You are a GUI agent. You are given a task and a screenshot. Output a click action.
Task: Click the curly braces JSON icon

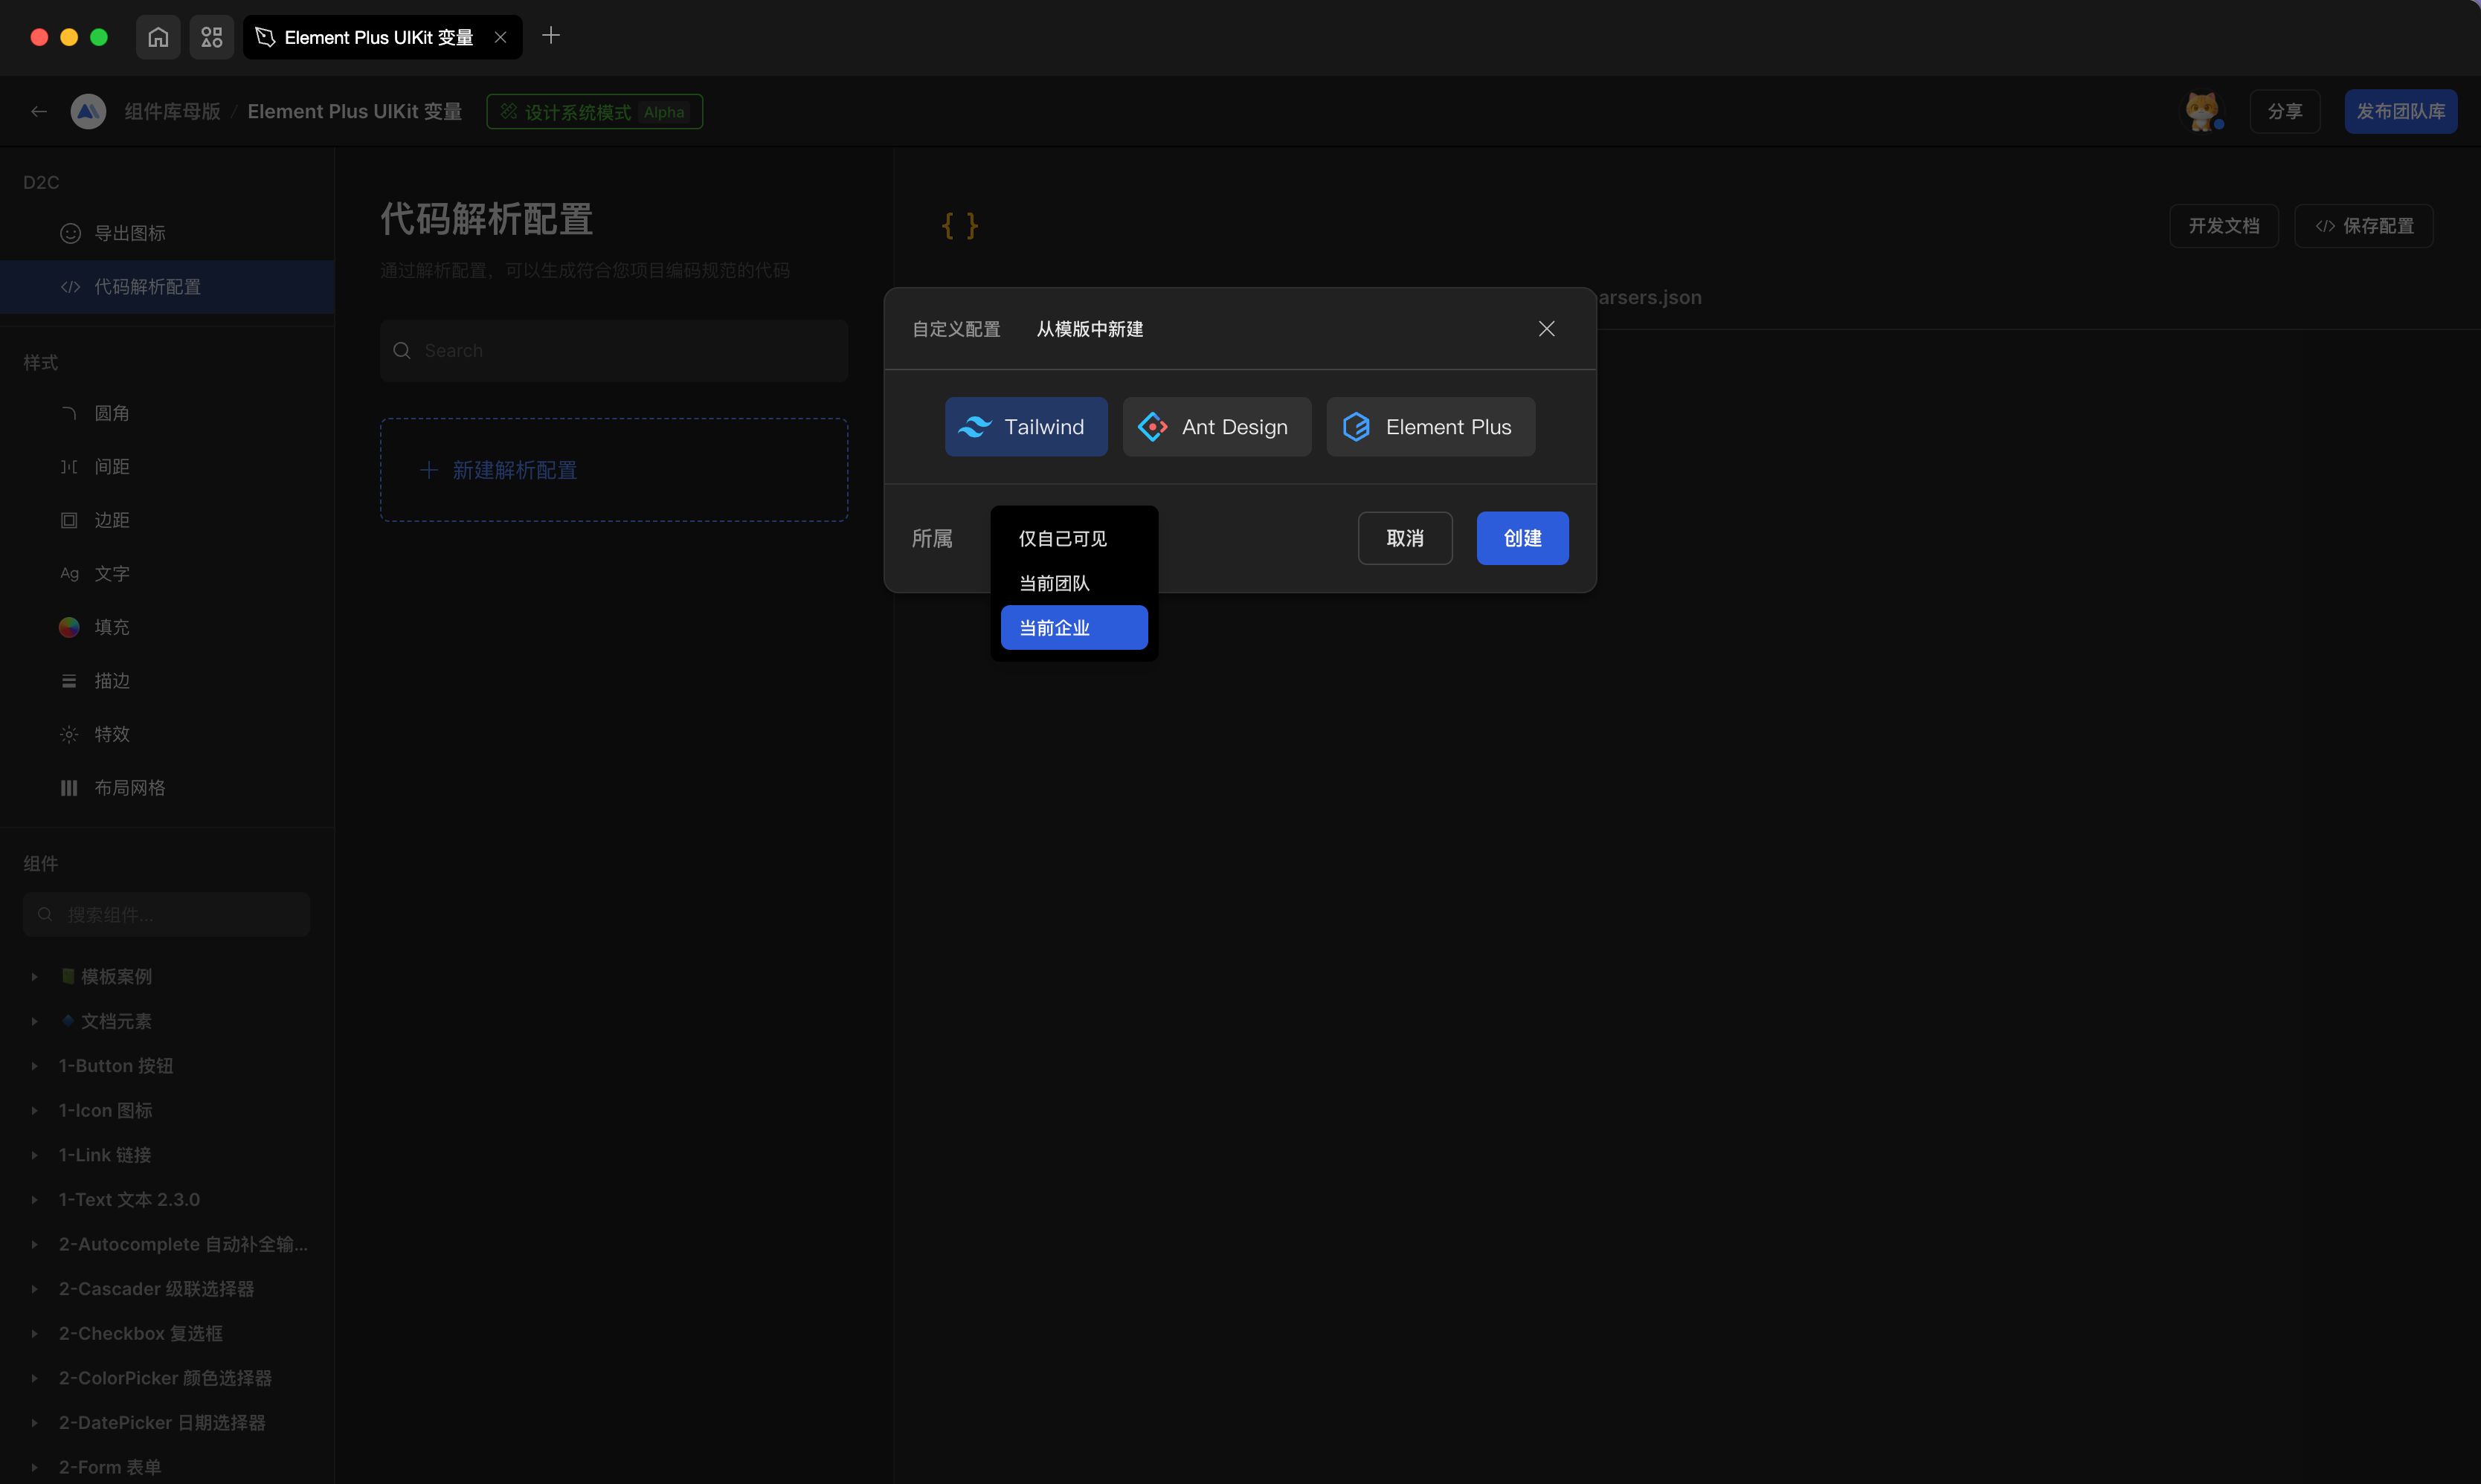pyautogui.click(x=960, y=225)
